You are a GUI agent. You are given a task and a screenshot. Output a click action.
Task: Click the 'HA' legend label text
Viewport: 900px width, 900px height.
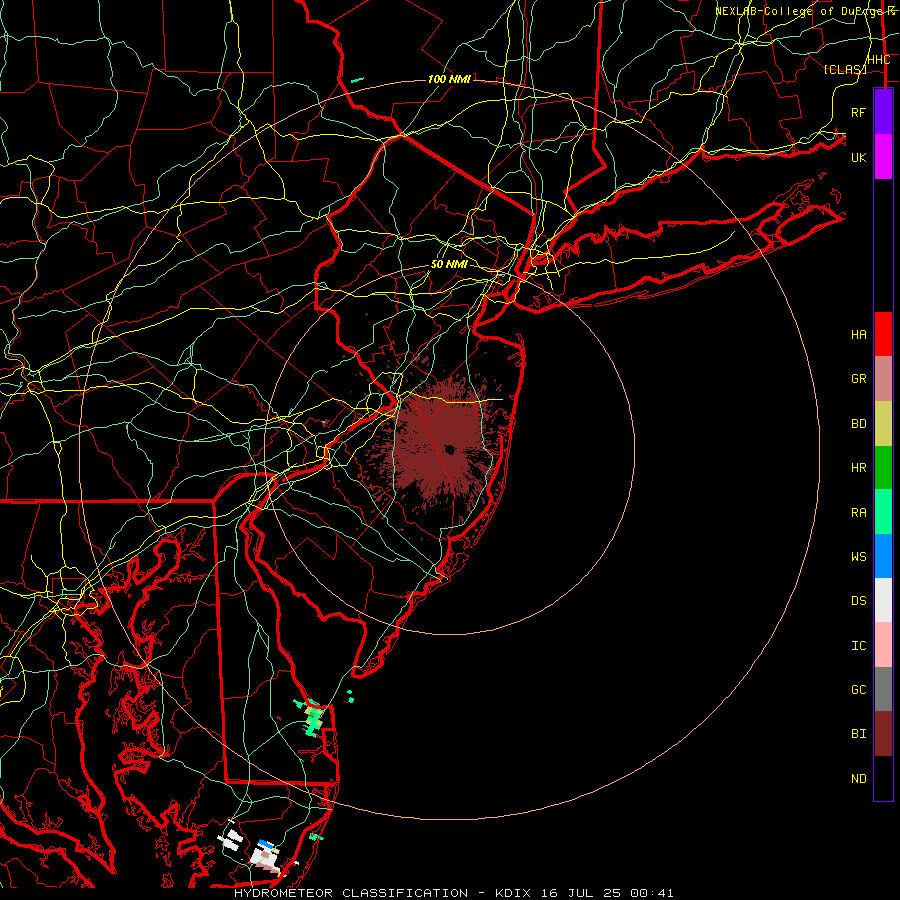859,335
